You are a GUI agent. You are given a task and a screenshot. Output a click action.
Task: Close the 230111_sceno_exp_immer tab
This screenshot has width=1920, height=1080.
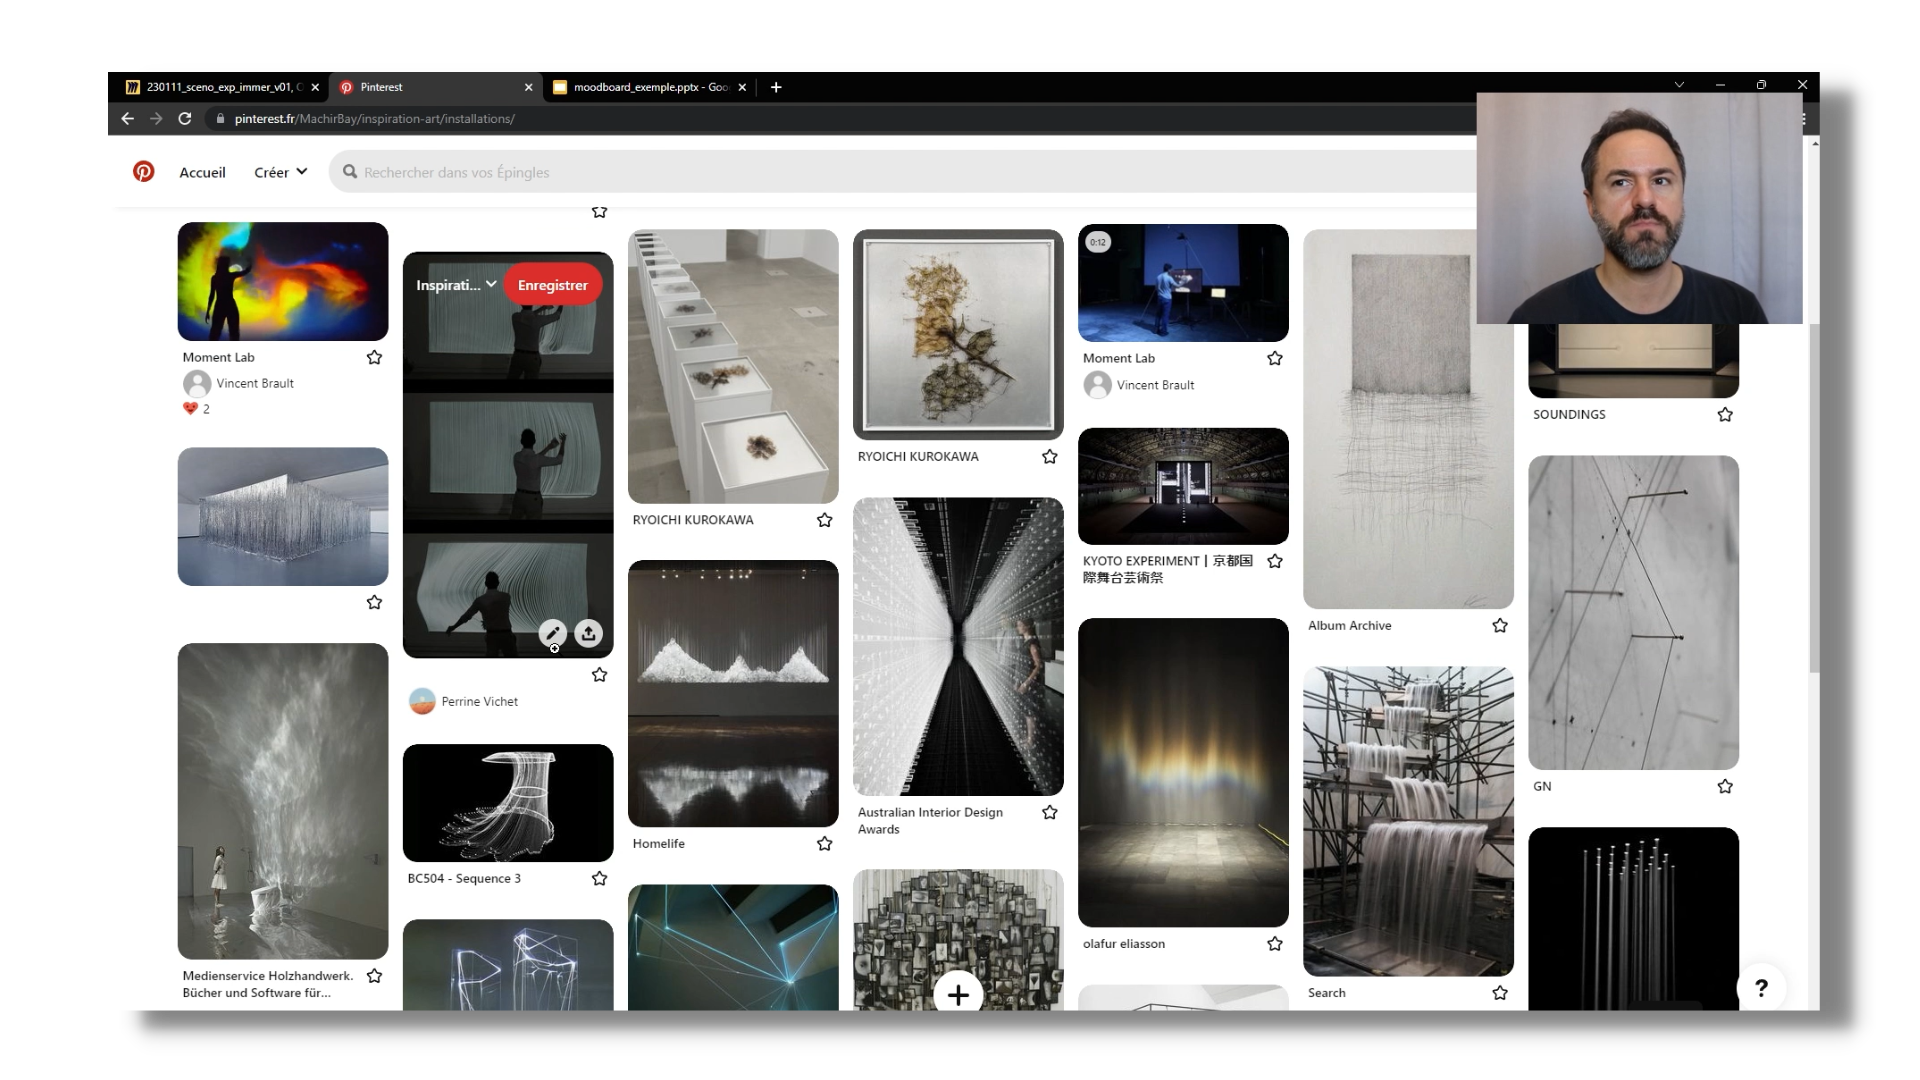(315, 87)
